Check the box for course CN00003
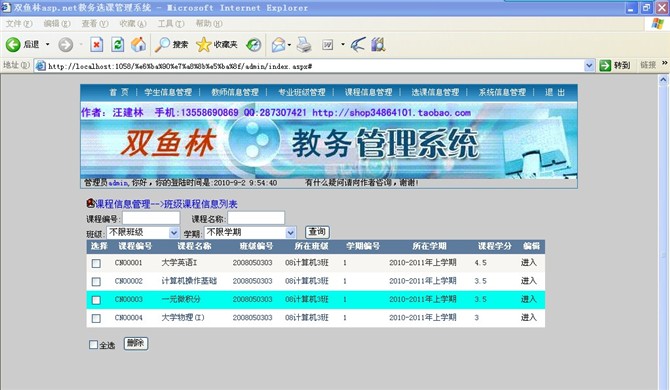Screen dimensions: 670x390 pyautogui.click(x=96, y=300)
